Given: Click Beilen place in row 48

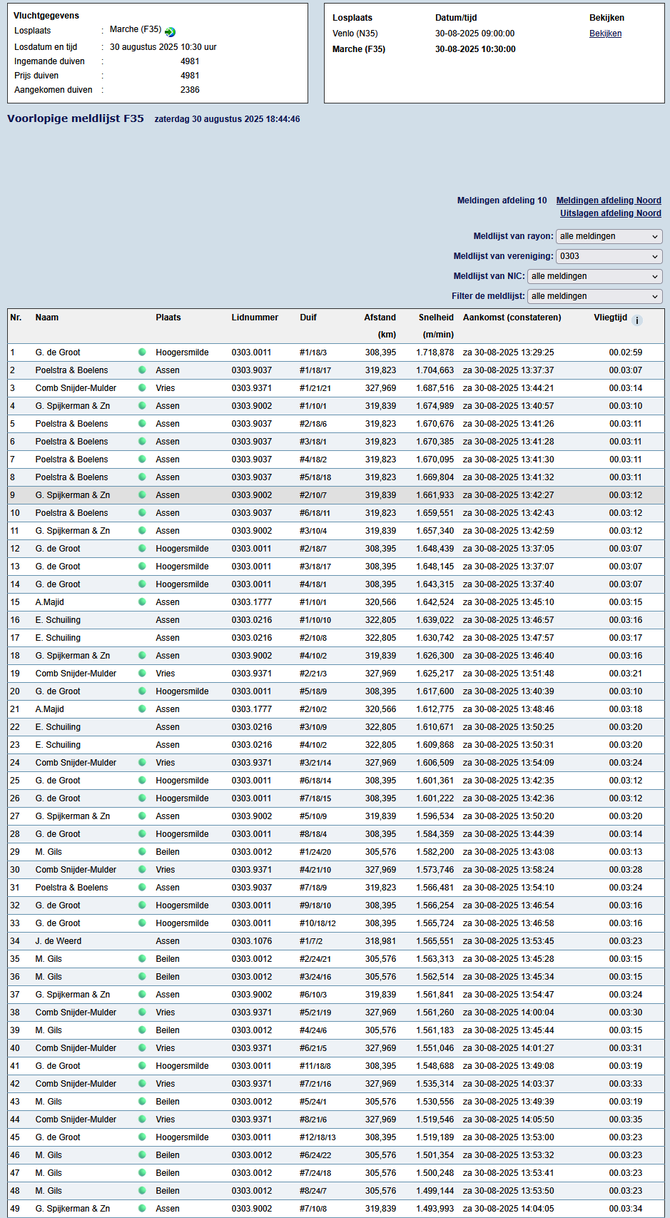Looking at the screenshot, I should coord(167,1191).
